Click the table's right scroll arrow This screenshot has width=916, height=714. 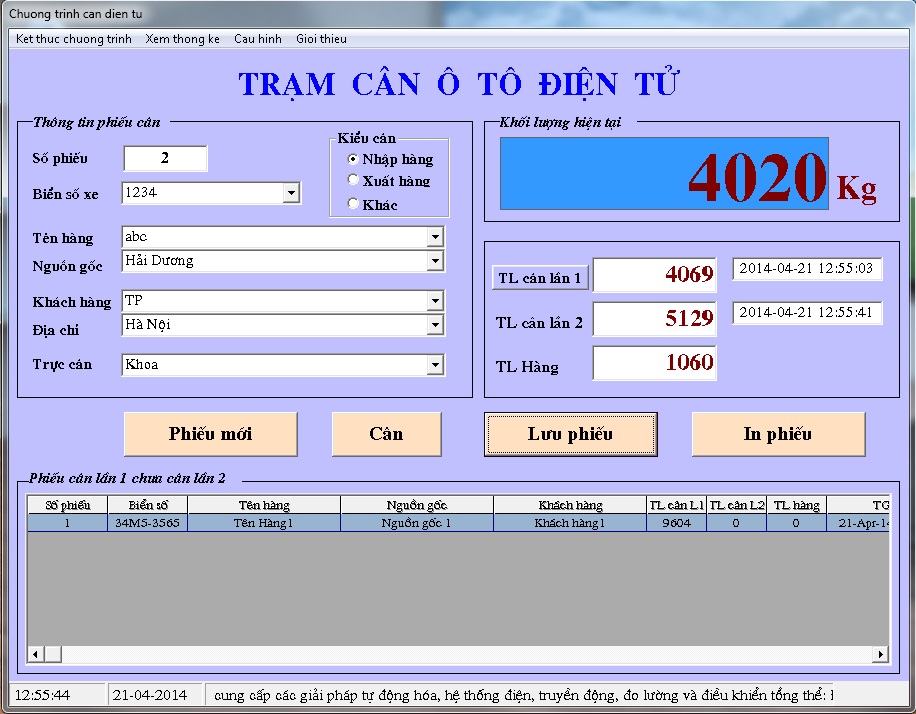[881, 654]
